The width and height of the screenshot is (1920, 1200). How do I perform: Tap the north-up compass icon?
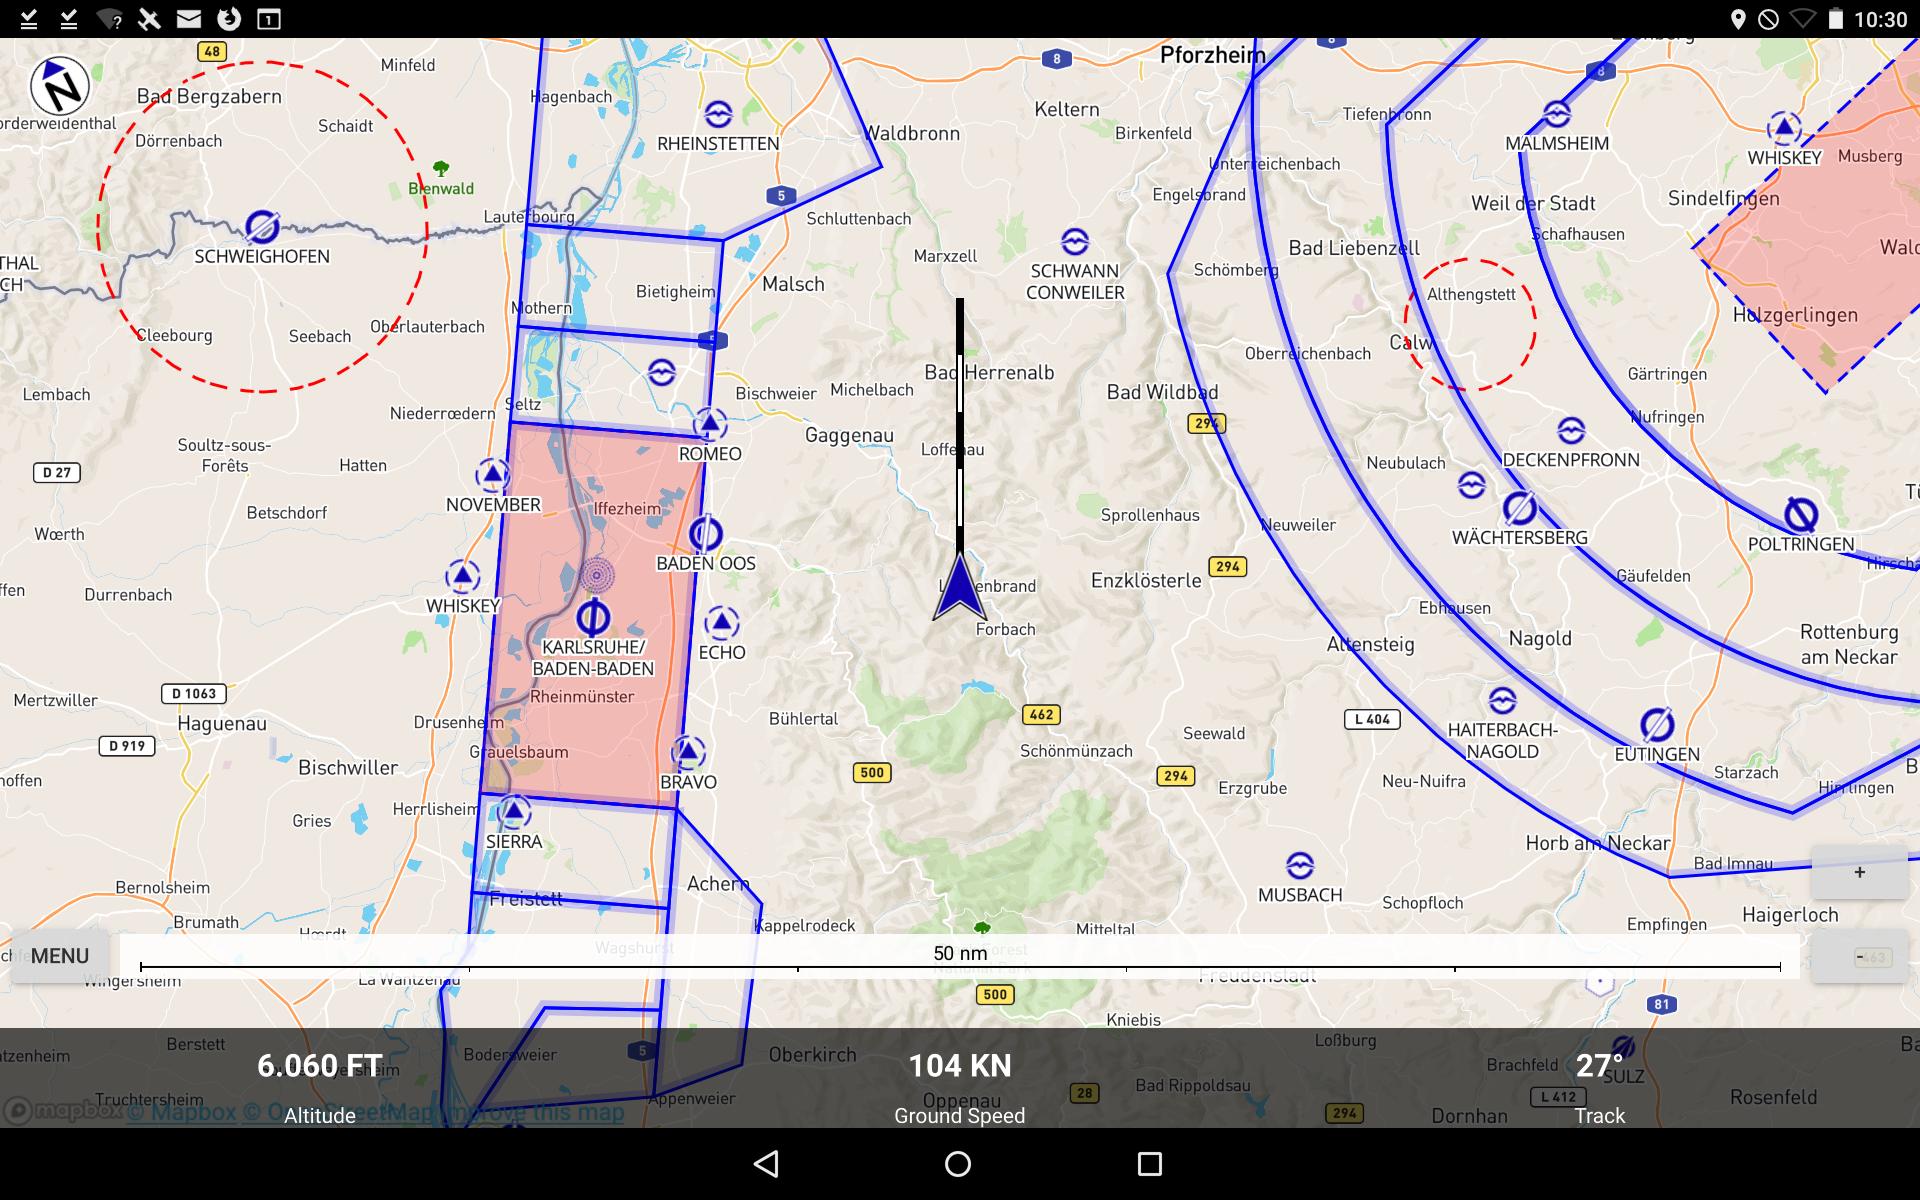[x=60, y=86]
